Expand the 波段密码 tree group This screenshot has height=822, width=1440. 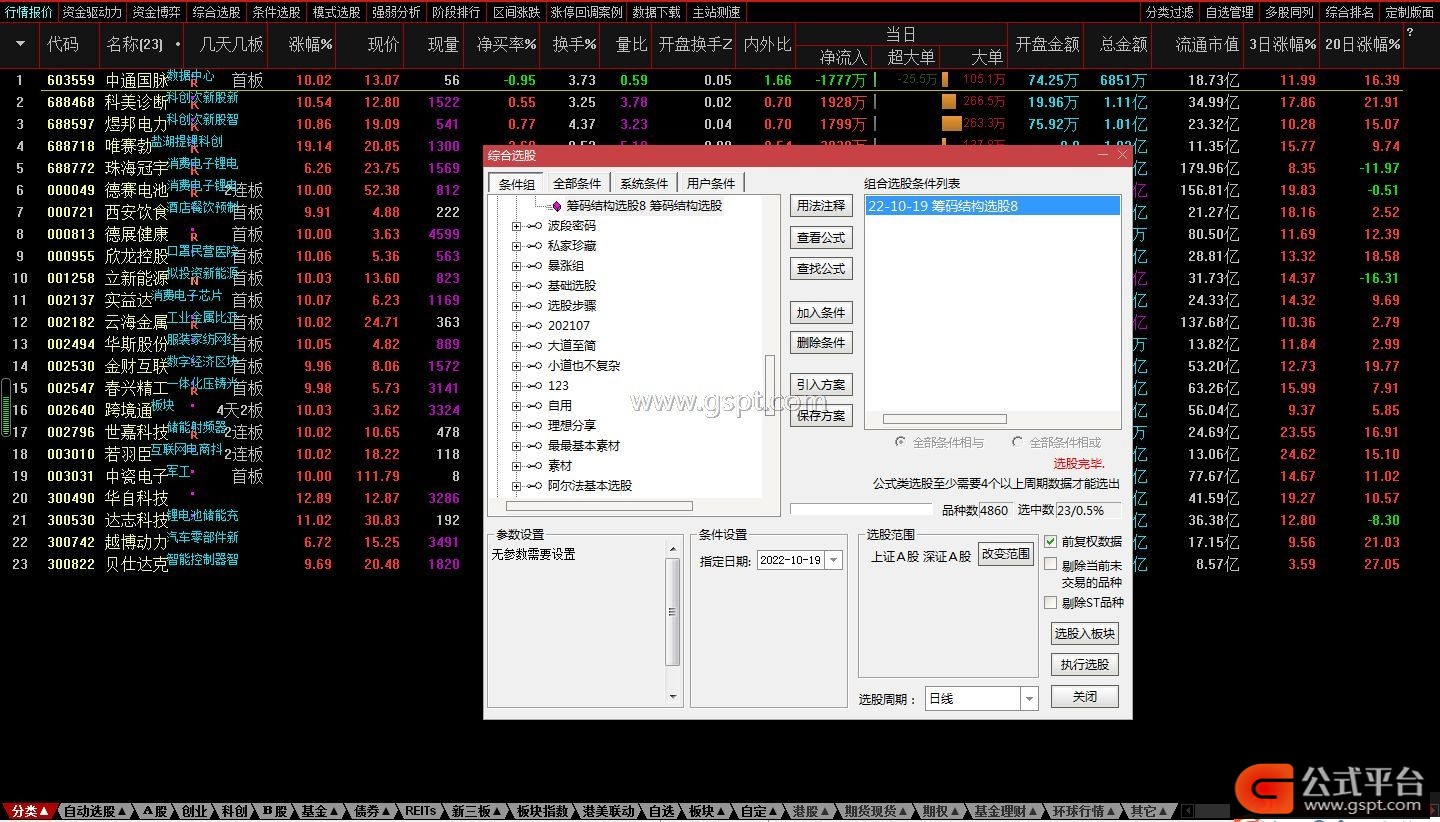(x=517, y=226)
